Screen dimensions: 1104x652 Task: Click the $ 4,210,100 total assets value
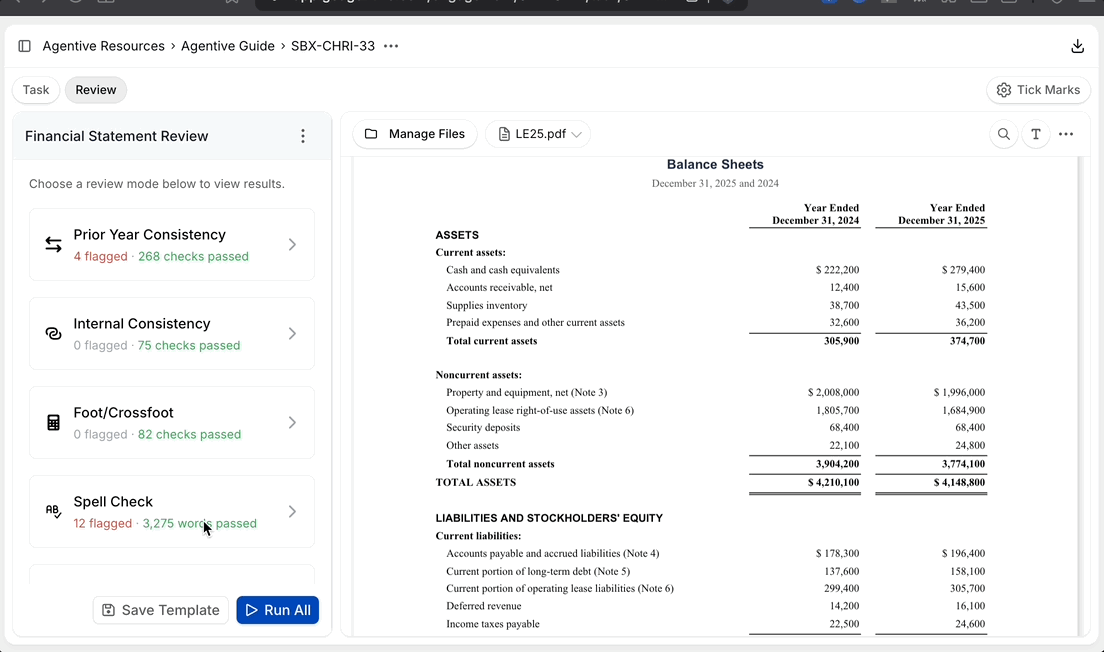tap(834, 482)
